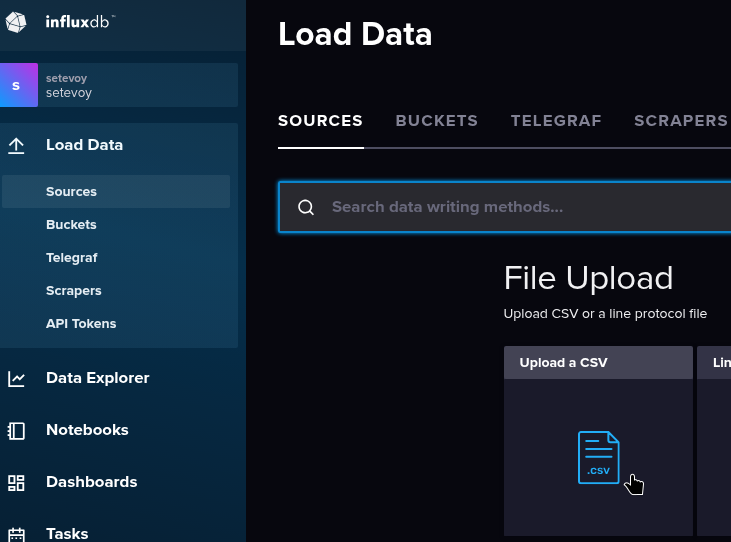
Task: Click the Upload a CSV card header
Action: pyautogui.click(x=598, y=363)
